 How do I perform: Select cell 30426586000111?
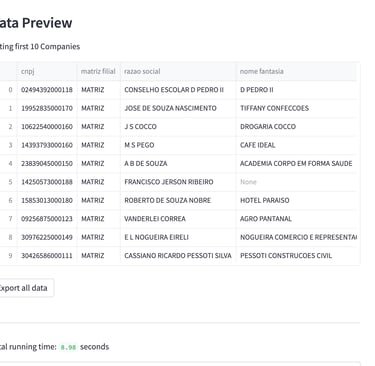pyautogui.click(x=47, y=256)
